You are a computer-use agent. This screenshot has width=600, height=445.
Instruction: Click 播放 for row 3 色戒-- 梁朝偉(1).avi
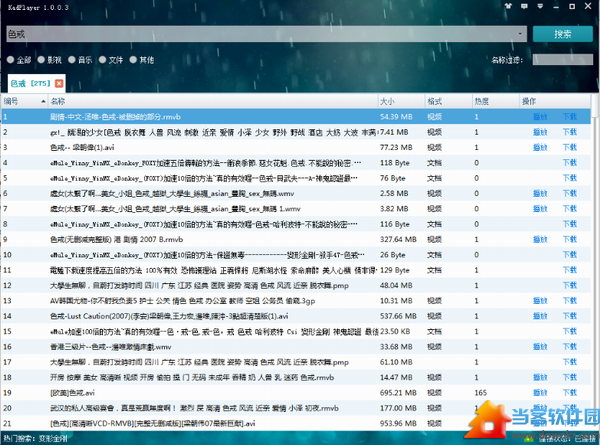coord(540,147)
